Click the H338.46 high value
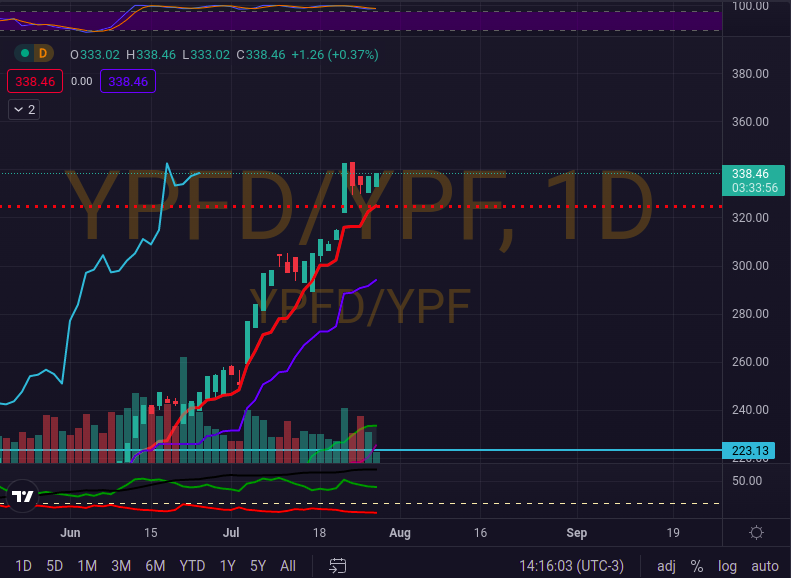 click(151, 54)
